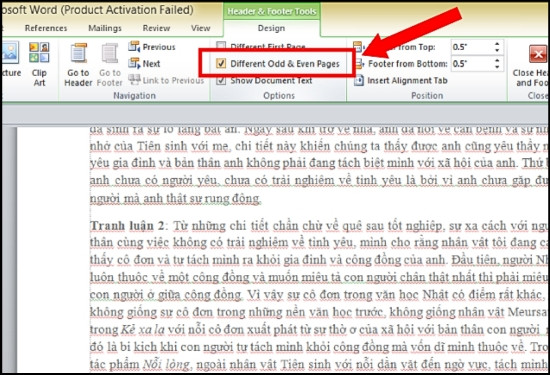Open the View tab
This screenshot has height=375, width=550.
(x=201, y=28)
